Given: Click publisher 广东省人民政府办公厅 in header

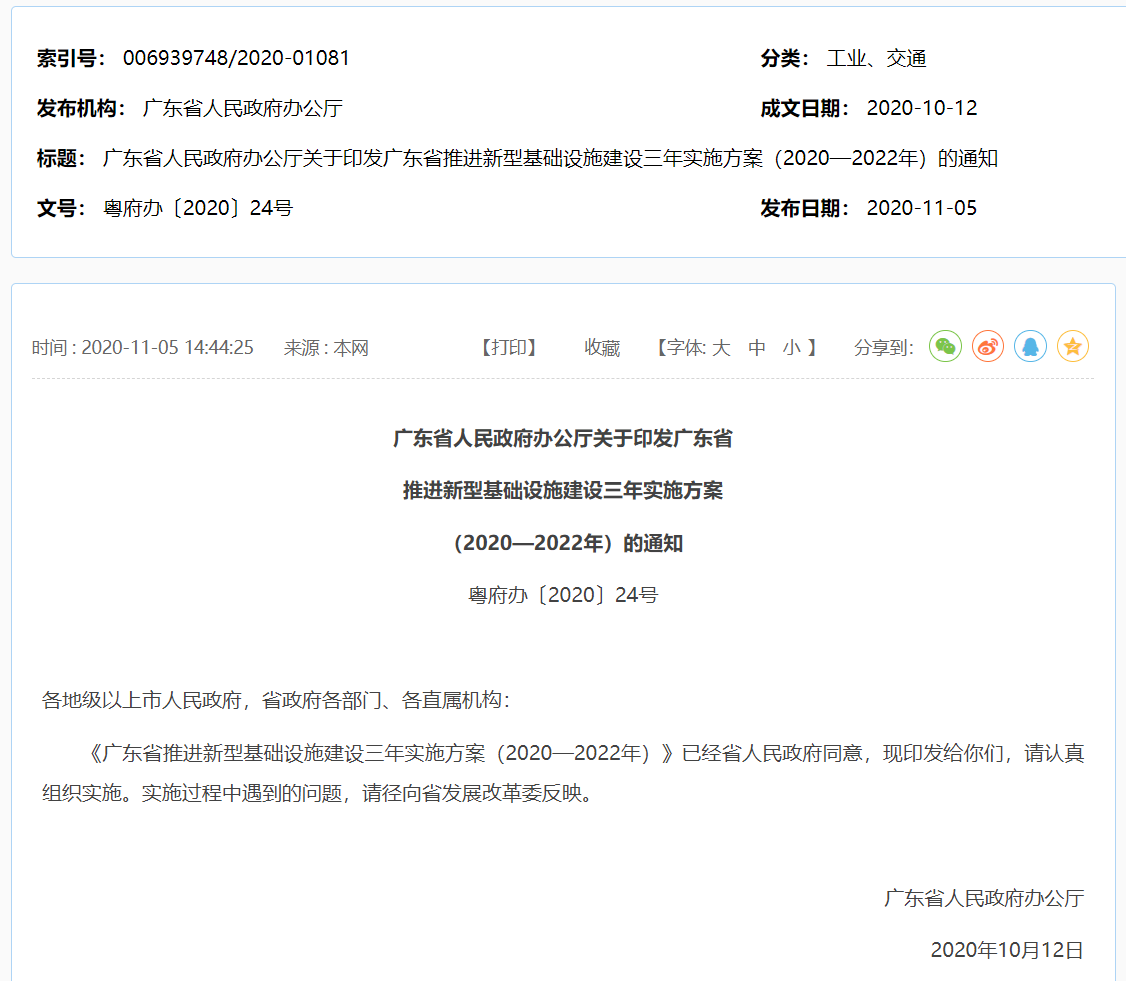Looking at the screenshot, I should [x=243, y=108].
